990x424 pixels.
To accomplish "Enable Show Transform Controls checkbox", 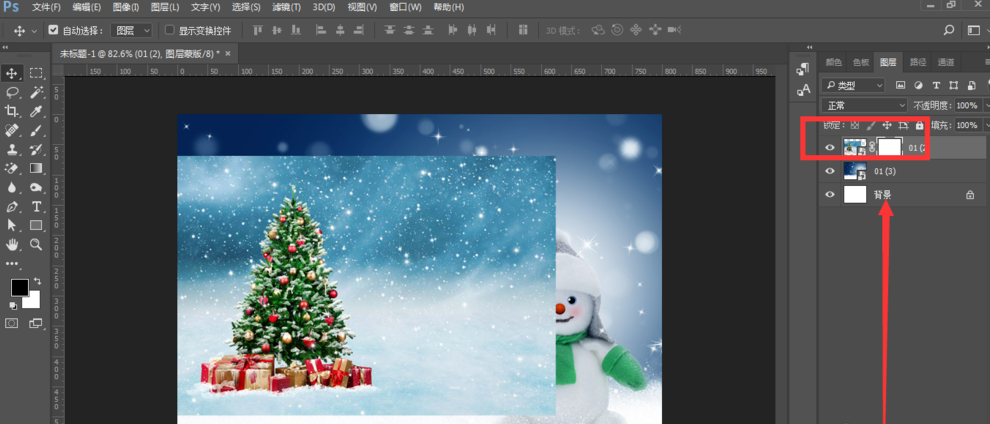I will (x=169, y=30).
